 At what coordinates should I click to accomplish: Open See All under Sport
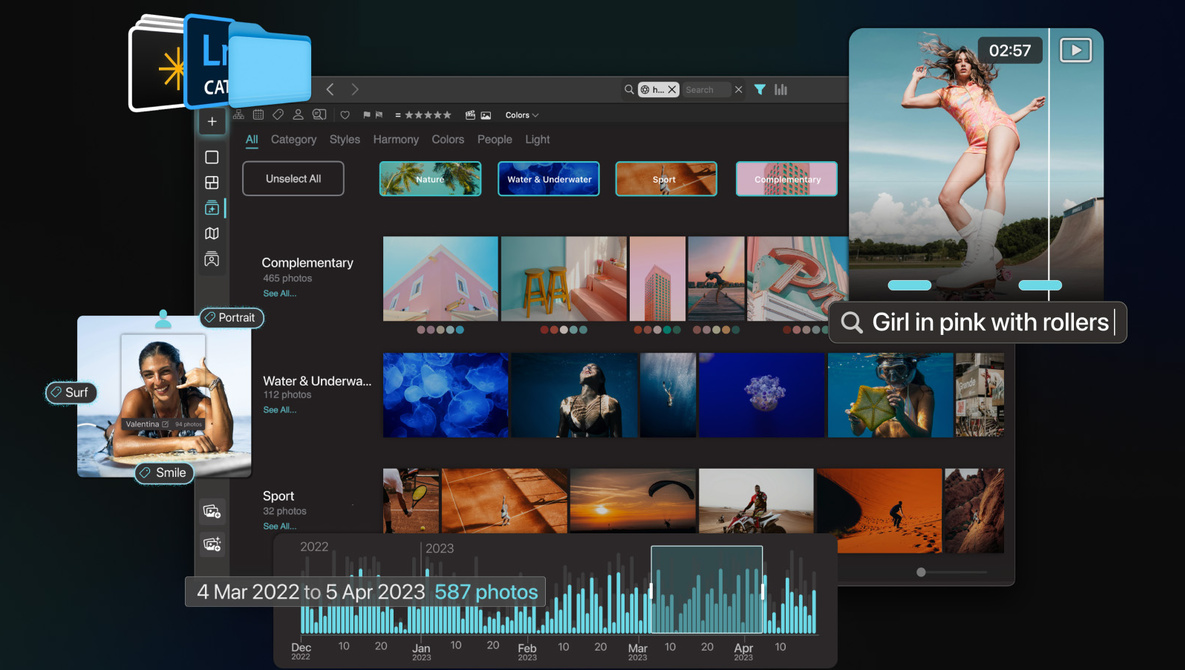[x=280, y=526]
